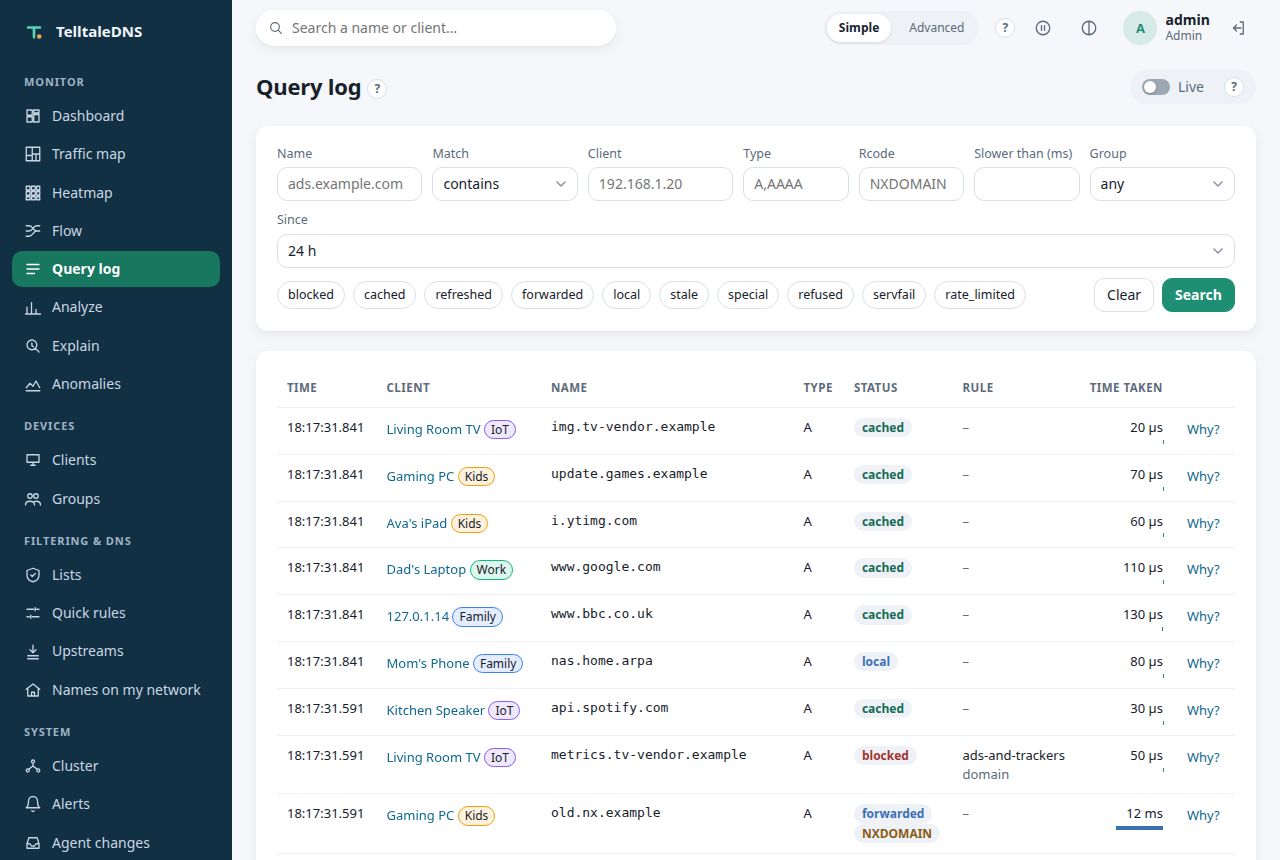
Task: Open the Traffic map view
Action: [116, 154]
